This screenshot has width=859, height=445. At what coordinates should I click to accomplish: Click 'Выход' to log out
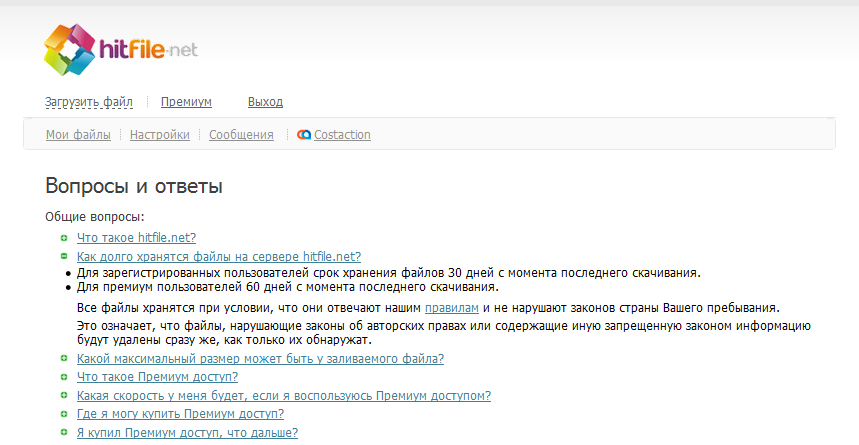click(265, 102)
